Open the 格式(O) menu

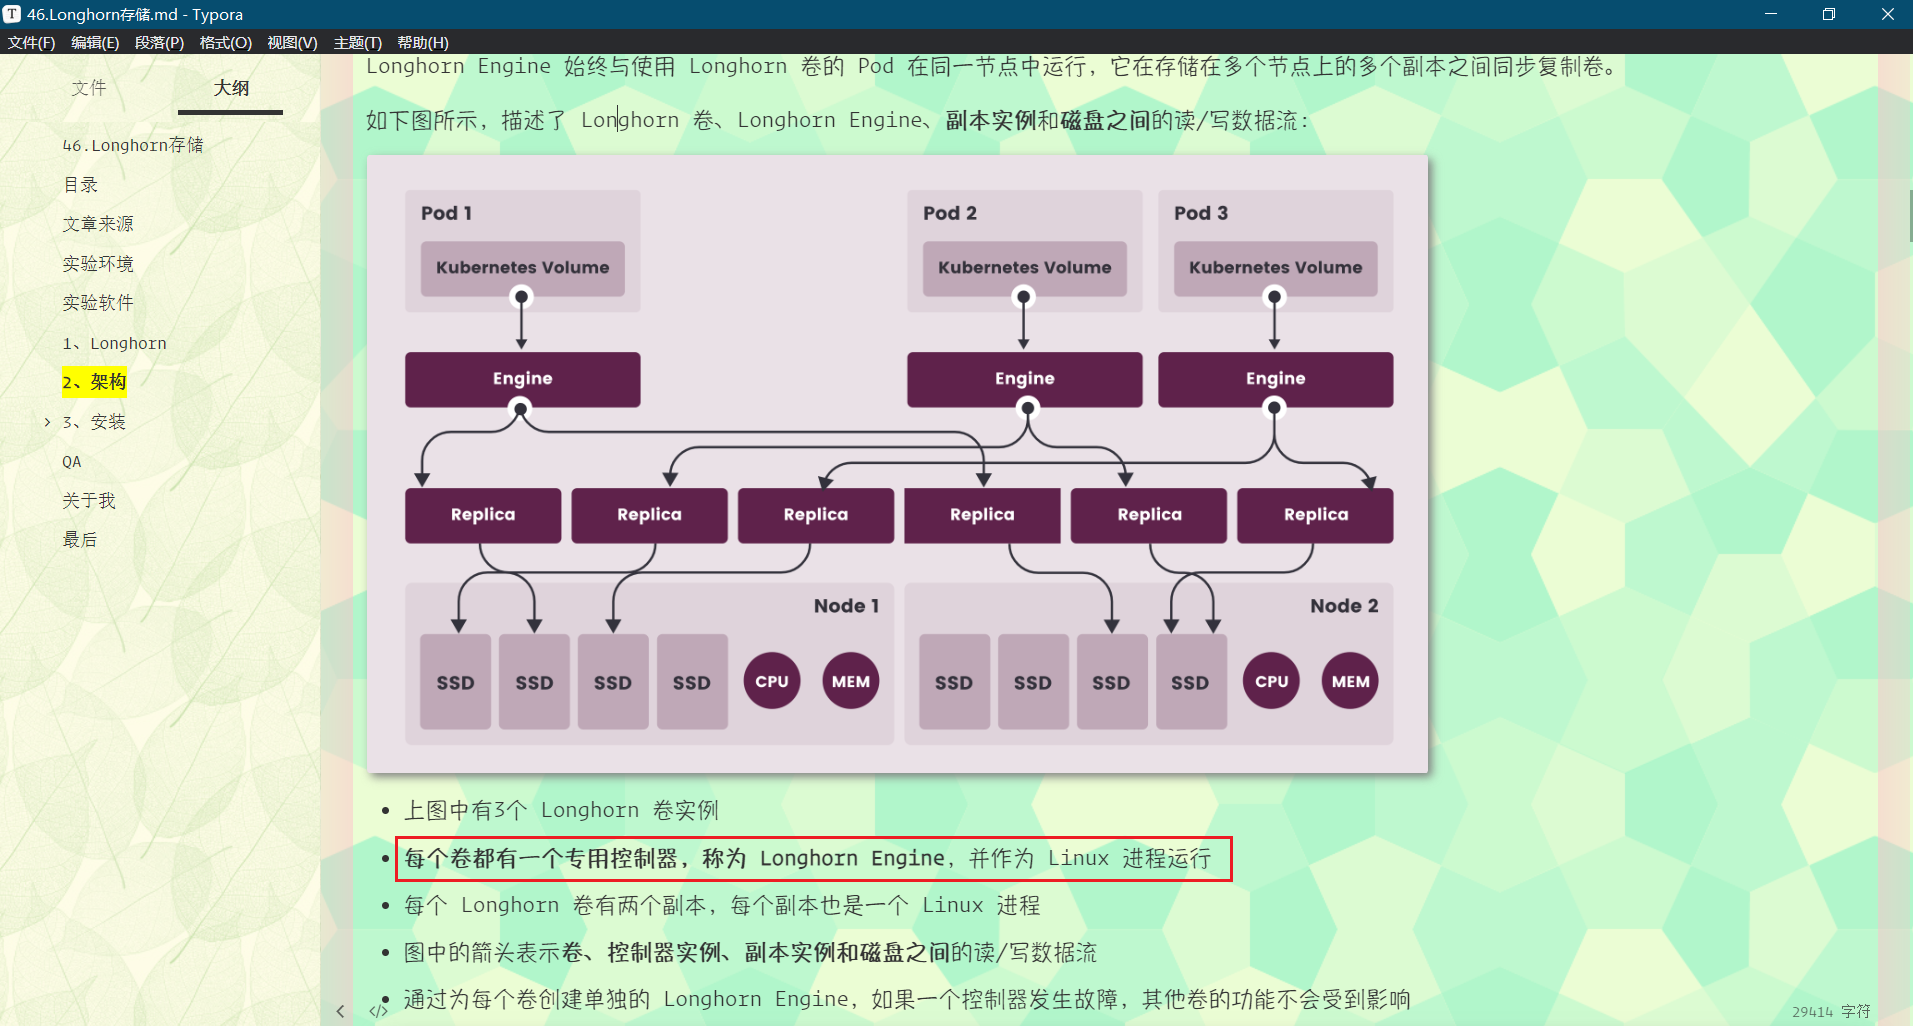point(225,42)
